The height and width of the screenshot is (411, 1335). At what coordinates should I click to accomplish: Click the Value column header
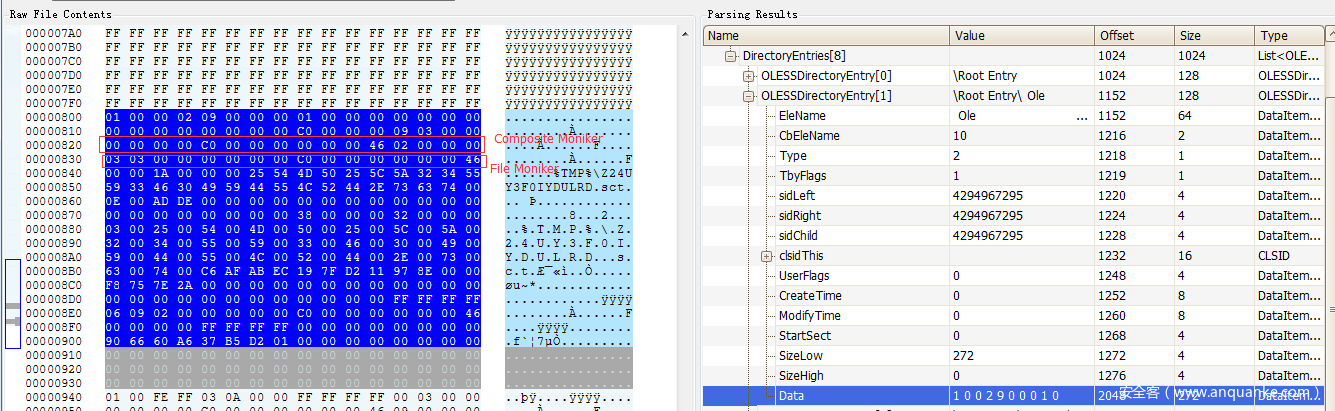tap(1020, 36)
